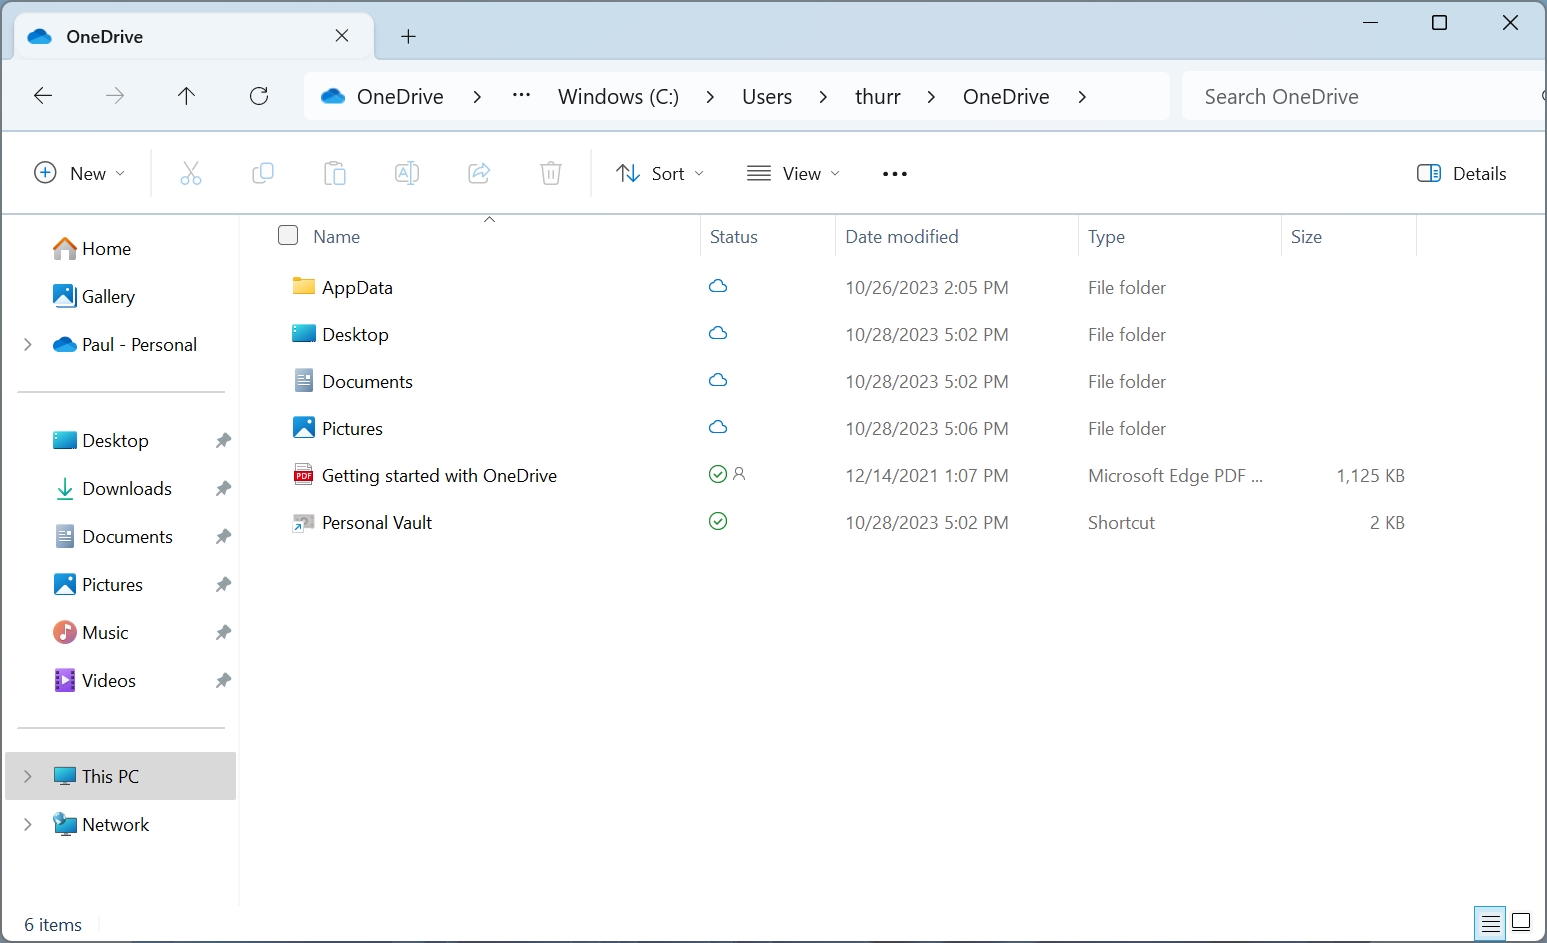Add a new tab with plus button

pyautogui.click(x=408, y=37)
